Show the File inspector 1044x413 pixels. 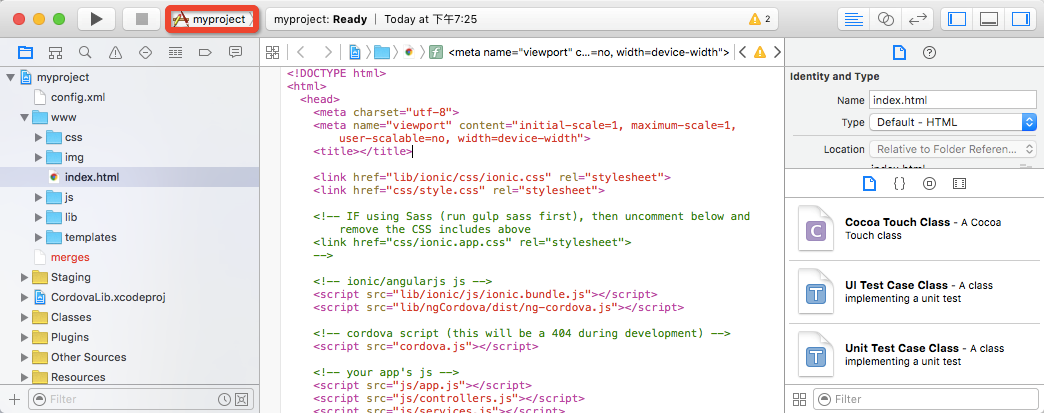pos(899,53)
